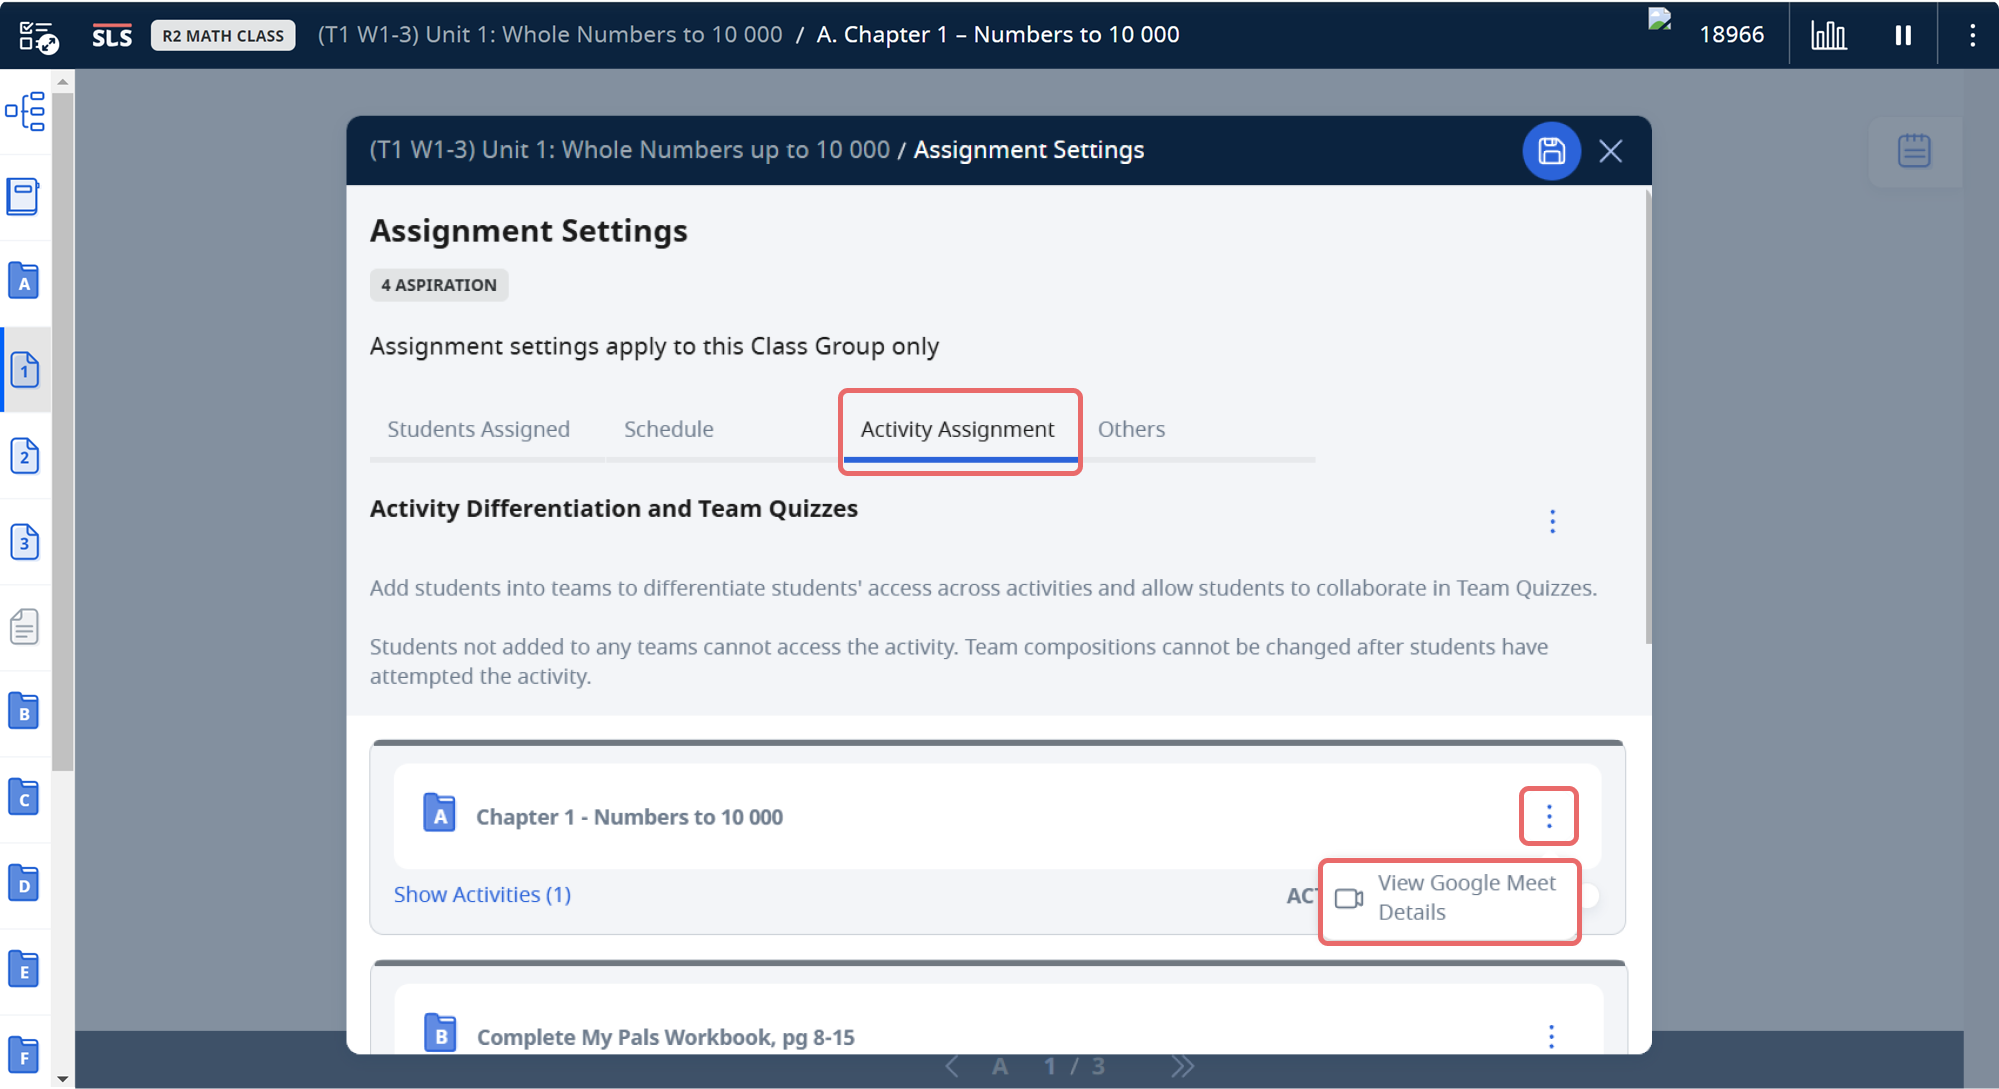Screen dimensions: 1999x1089
Task: Go to previous page arrow at bottom
Action: pos(951,1067)
